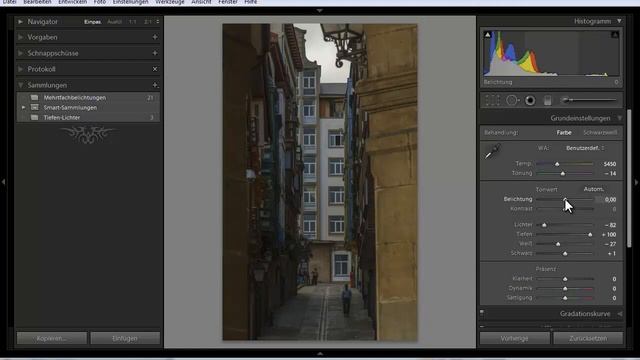Open the Ansicht menu

201,2
